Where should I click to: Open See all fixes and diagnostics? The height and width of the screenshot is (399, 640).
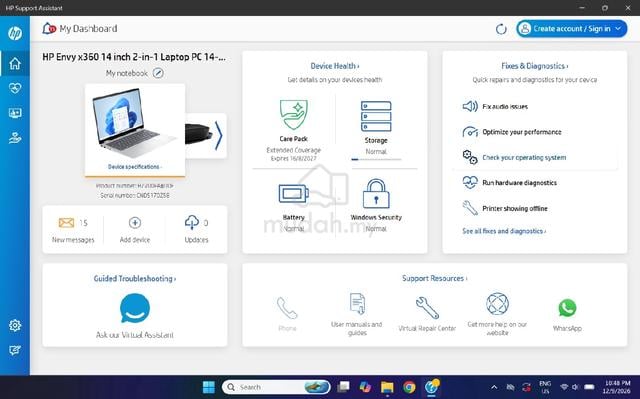tap(504, 231)
